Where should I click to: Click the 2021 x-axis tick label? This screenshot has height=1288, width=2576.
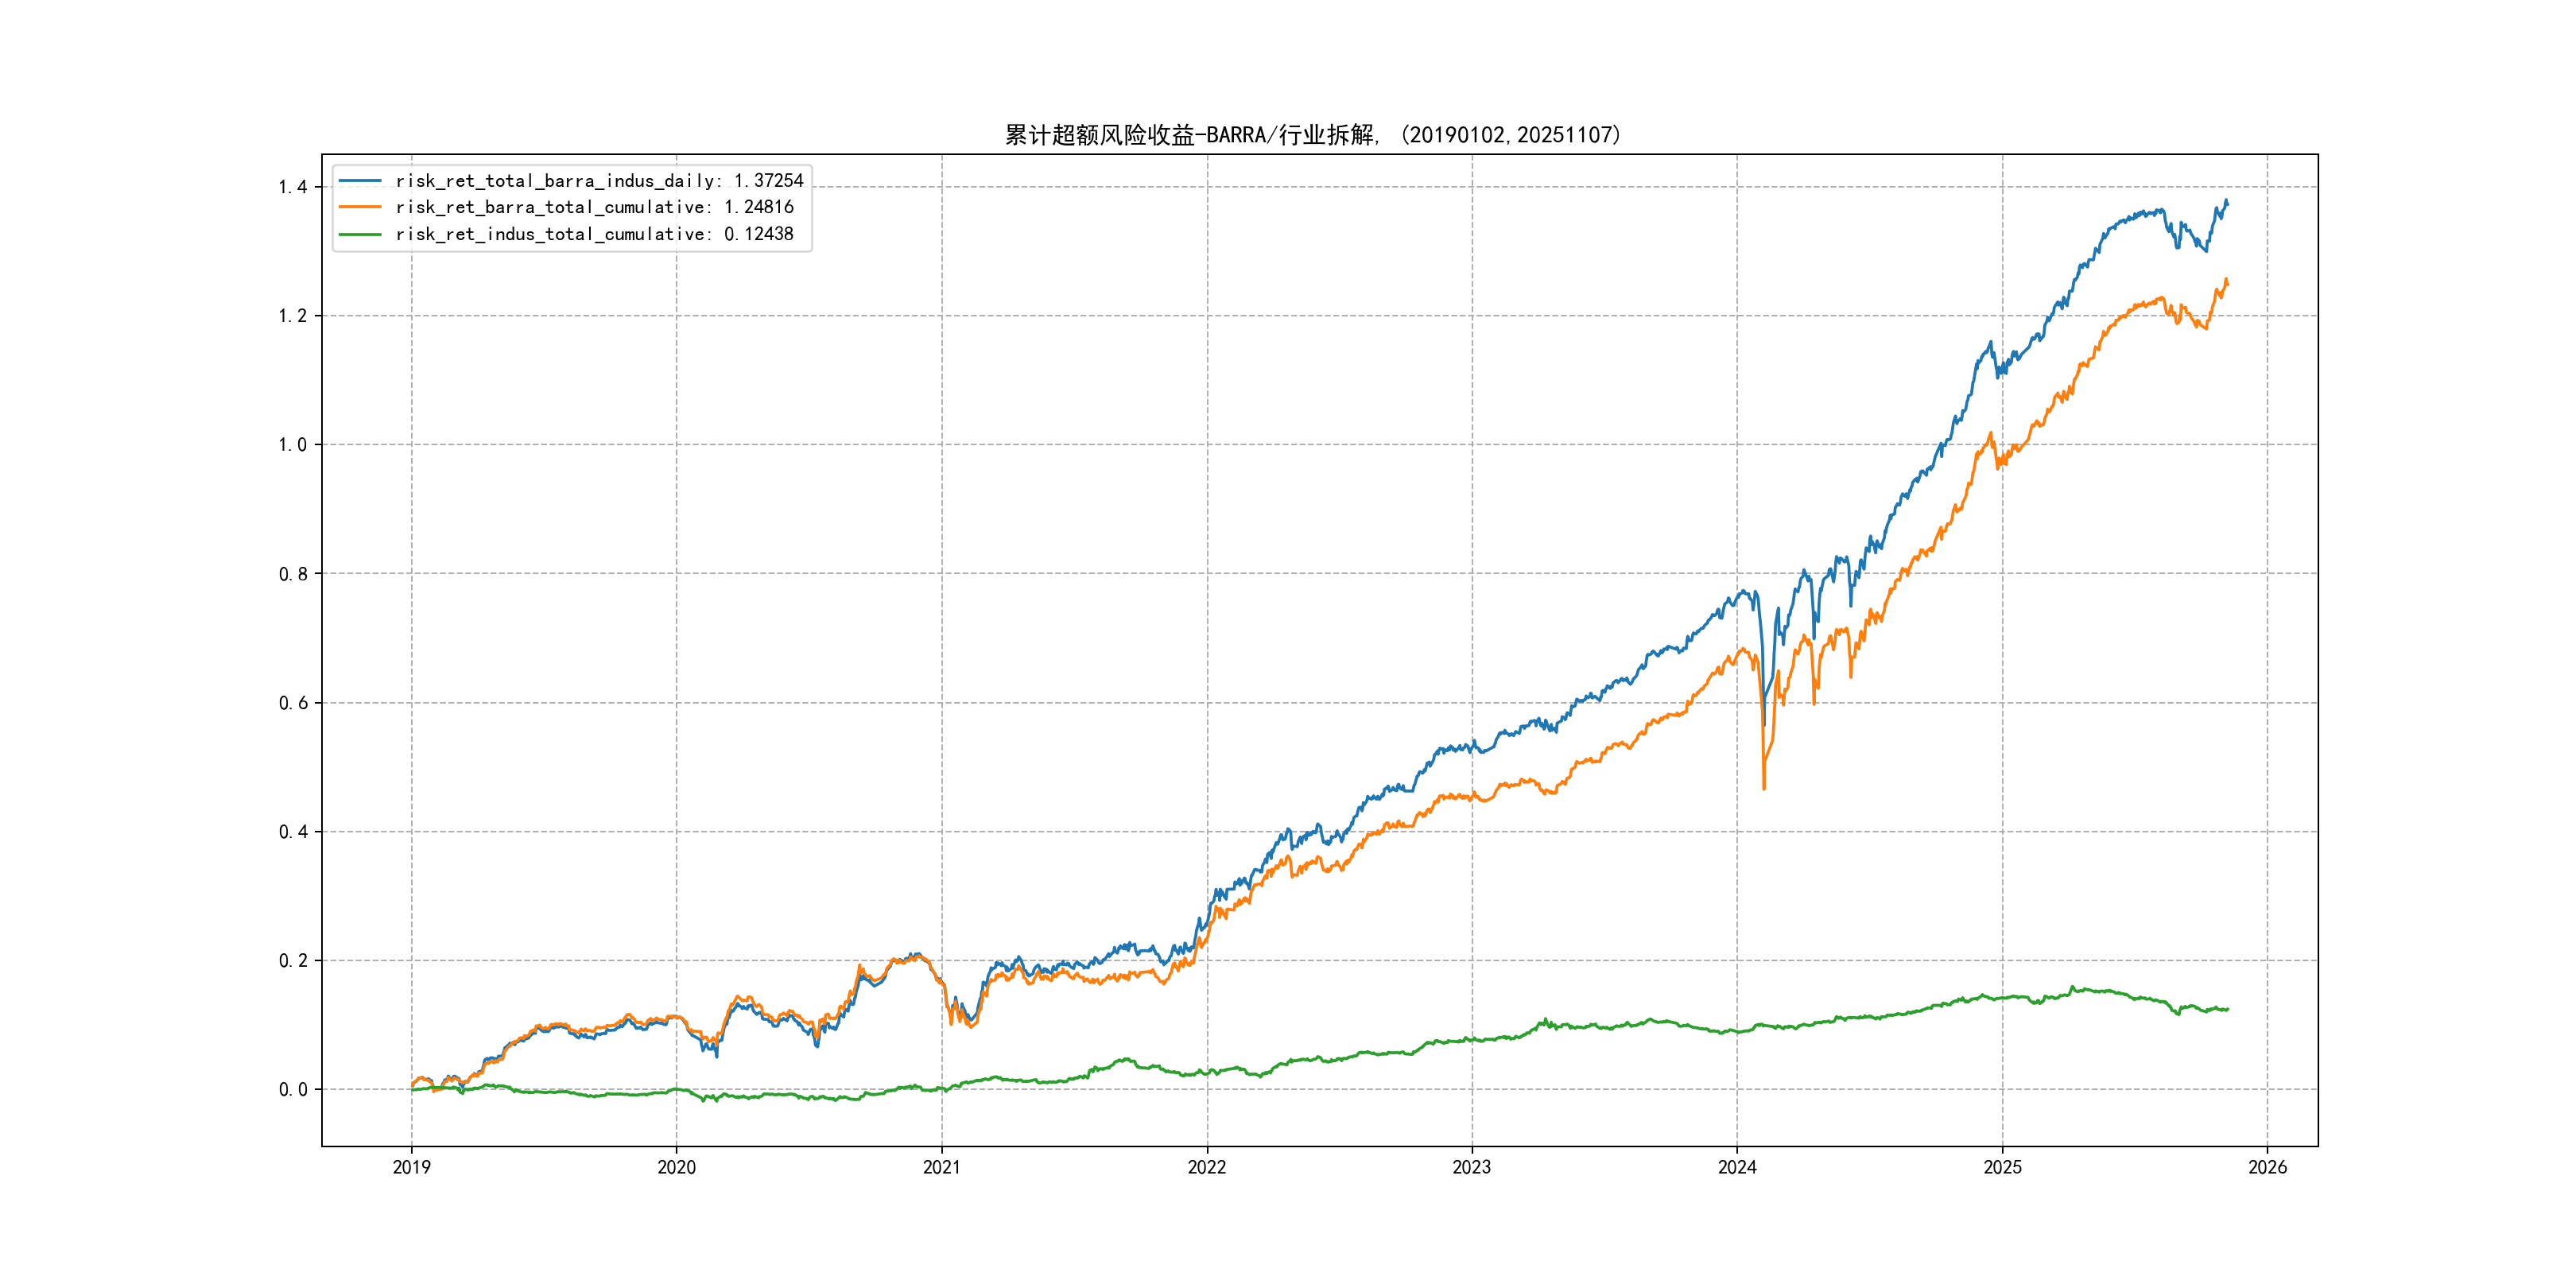point(941,1167)
